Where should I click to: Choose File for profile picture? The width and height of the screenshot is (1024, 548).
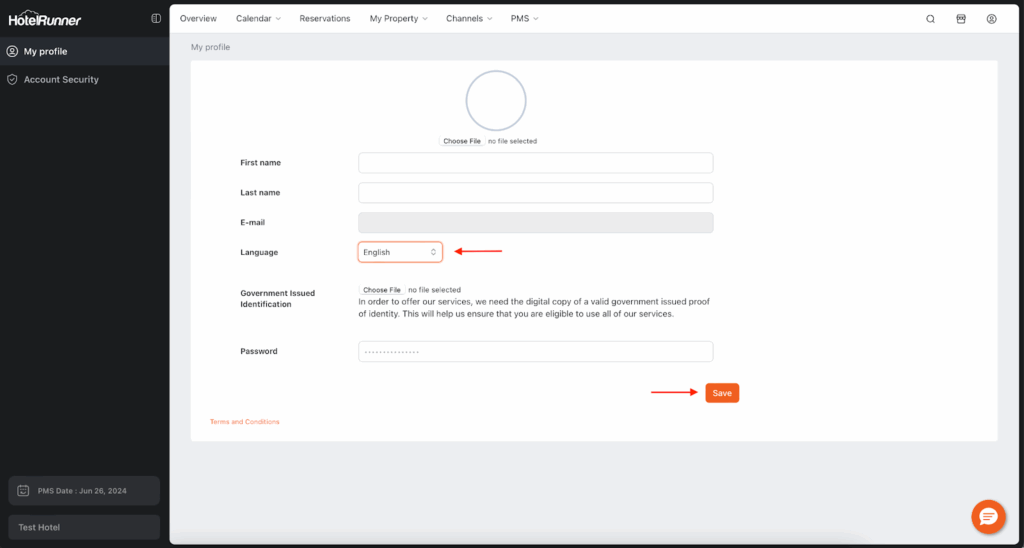click(x=462, y=141)
